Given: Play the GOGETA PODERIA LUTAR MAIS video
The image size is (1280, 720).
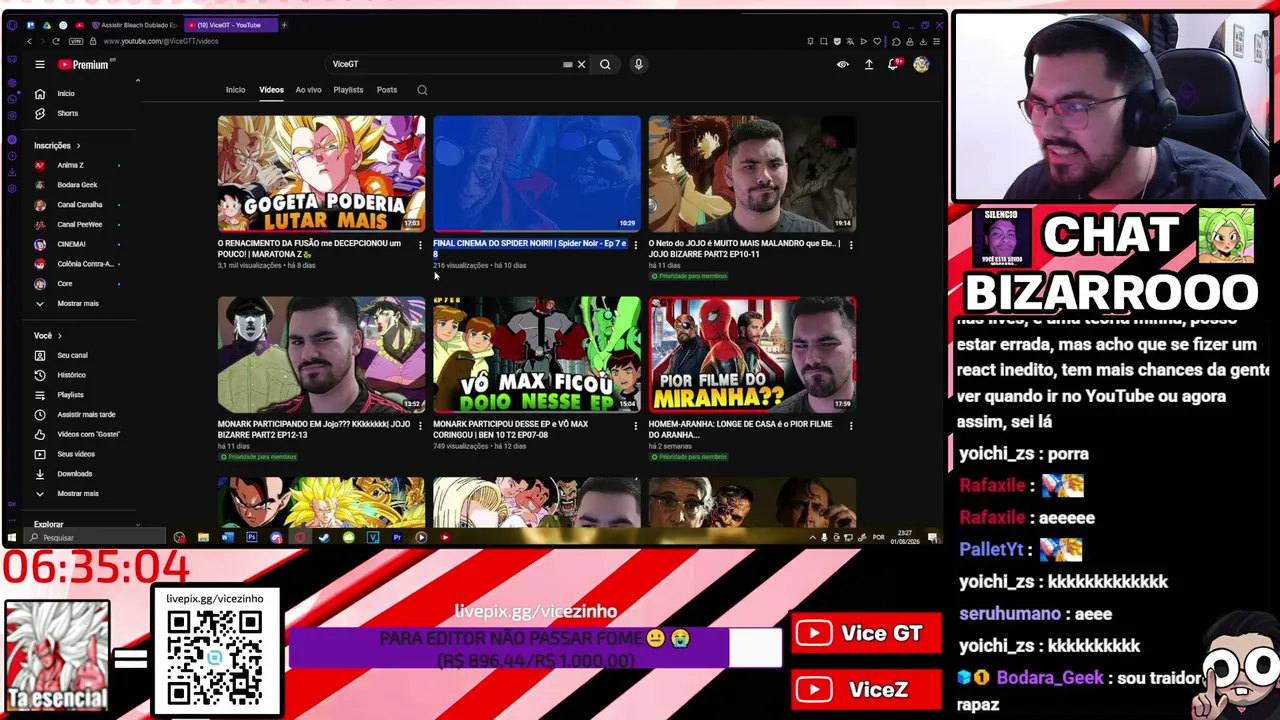Looking at the screenshot, I should 321,174.
